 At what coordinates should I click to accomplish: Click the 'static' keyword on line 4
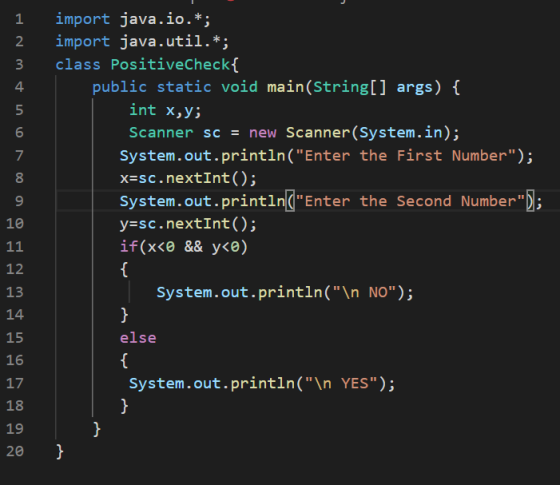(184, 87)
